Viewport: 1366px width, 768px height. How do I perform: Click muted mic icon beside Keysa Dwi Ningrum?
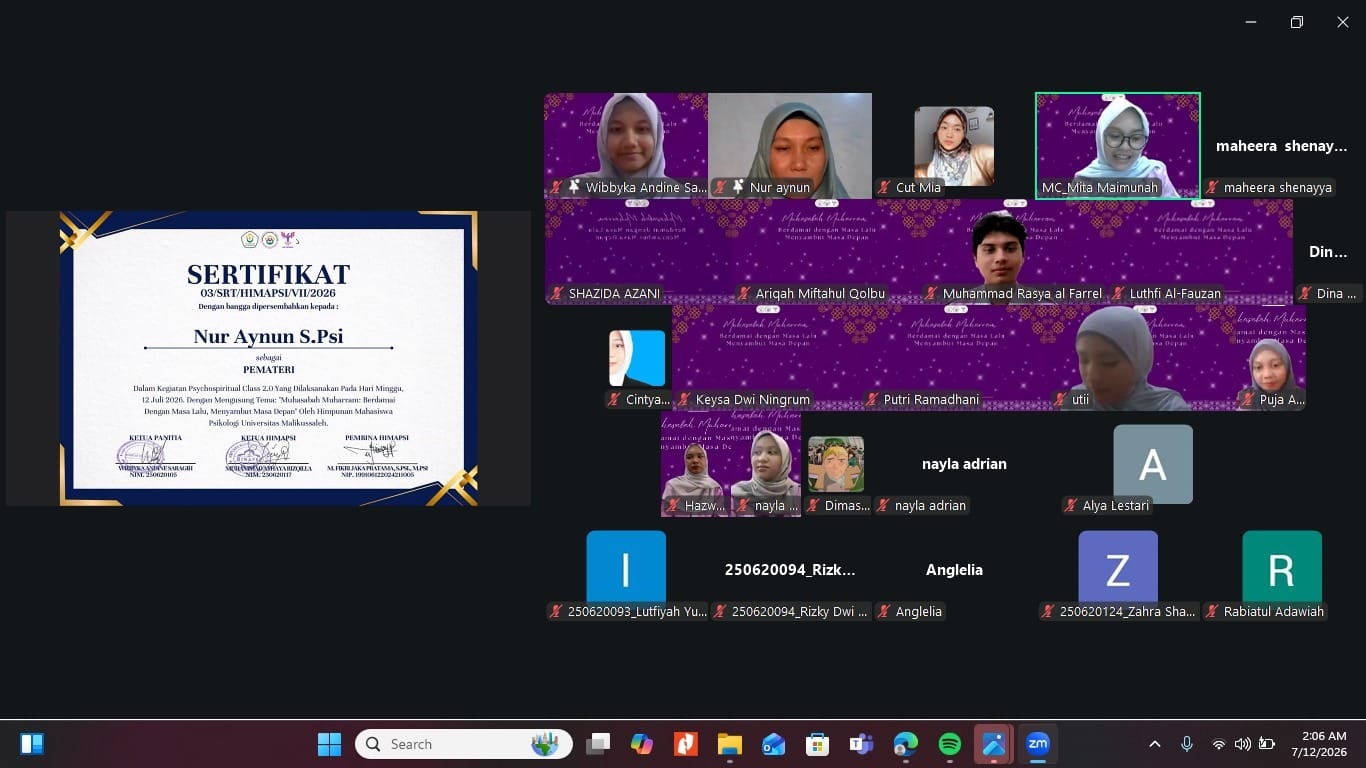(x=684, y=399)
